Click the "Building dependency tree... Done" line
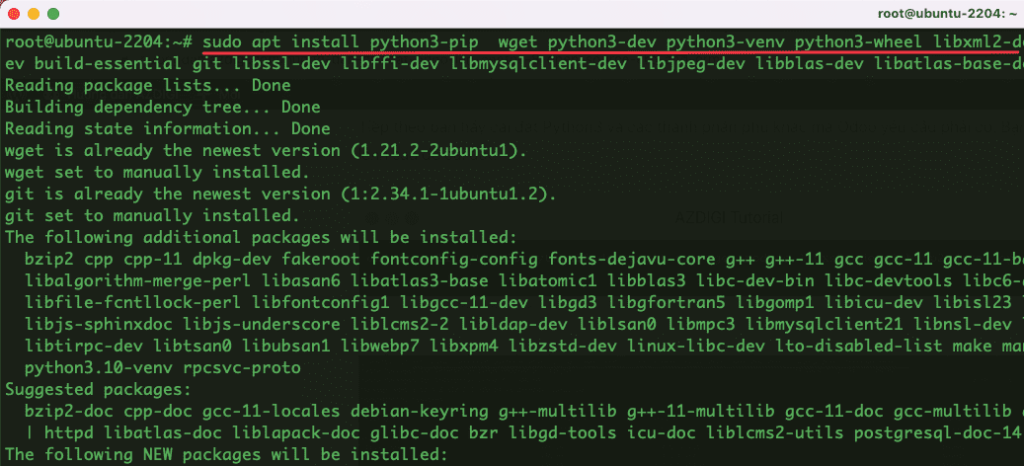 click(x=148, y=108)
